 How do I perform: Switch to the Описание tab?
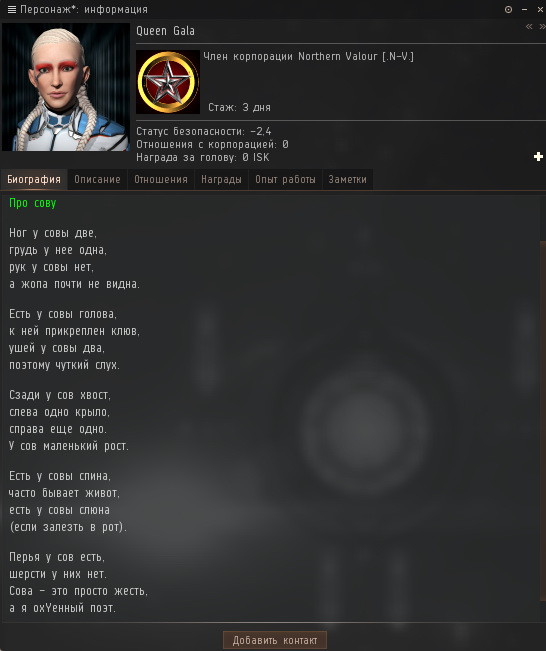pos(97,179)
